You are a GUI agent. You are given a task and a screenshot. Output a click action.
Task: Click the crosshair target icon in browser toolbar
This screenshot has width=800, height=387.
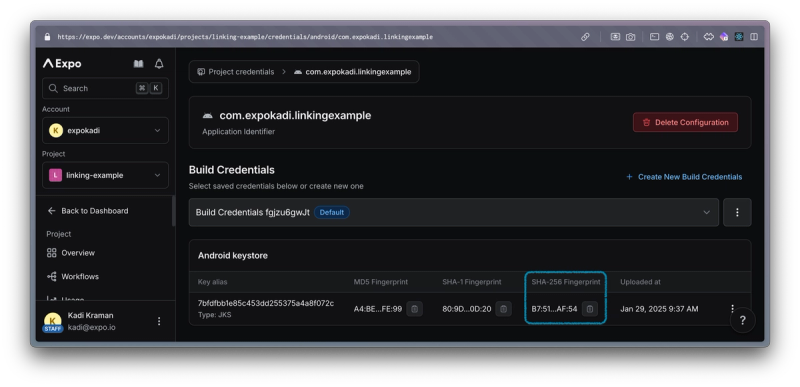[685, 37]
